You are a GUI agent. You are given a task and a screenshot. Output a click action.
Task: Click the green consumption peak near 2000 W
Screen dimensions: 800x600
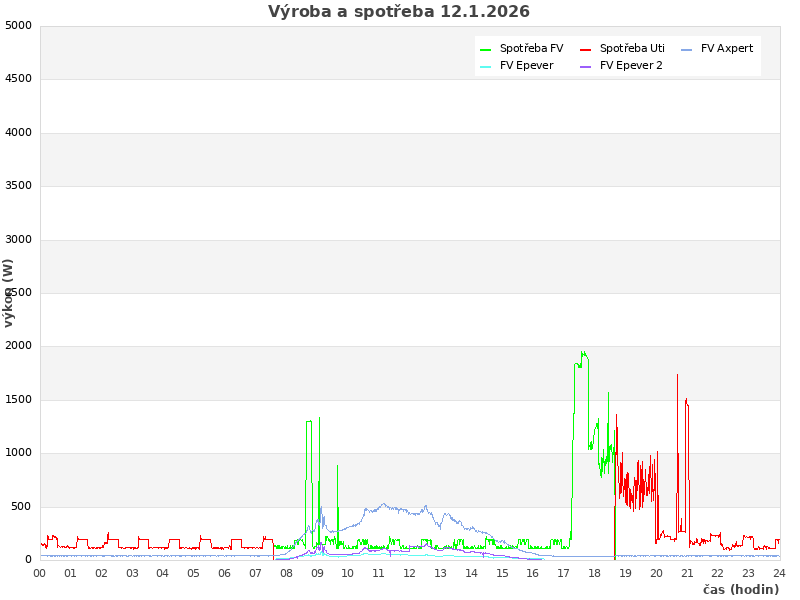click(583, 354)
